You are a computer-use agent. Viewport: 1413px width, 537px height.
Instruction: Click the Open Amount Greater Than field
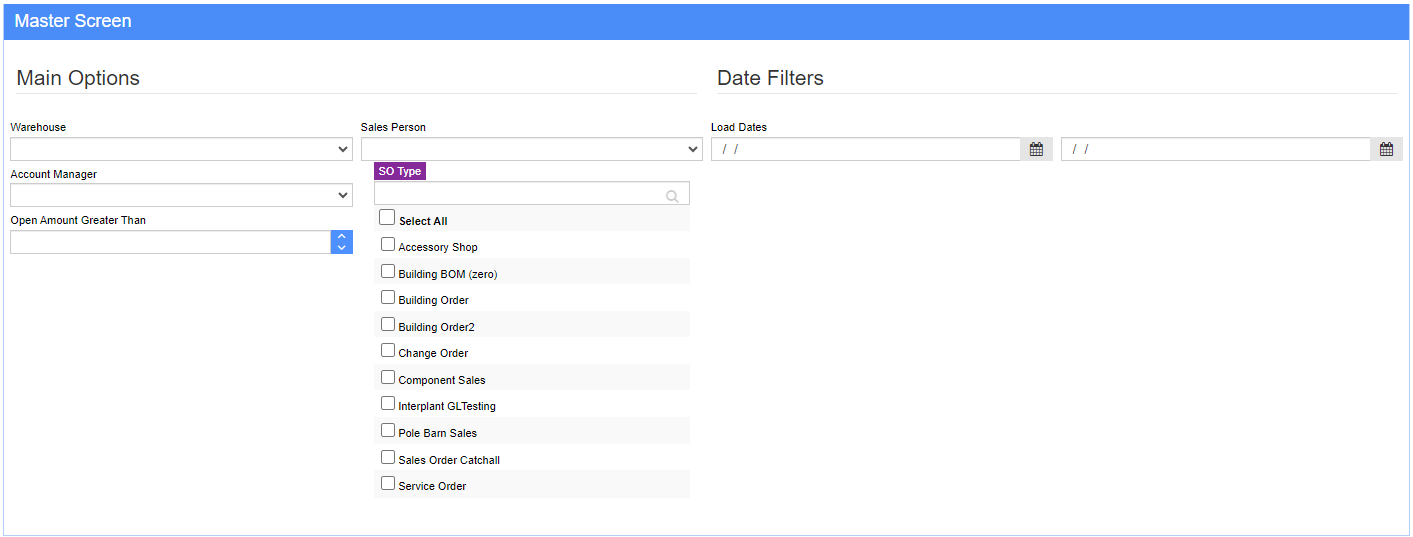point(171,242)
